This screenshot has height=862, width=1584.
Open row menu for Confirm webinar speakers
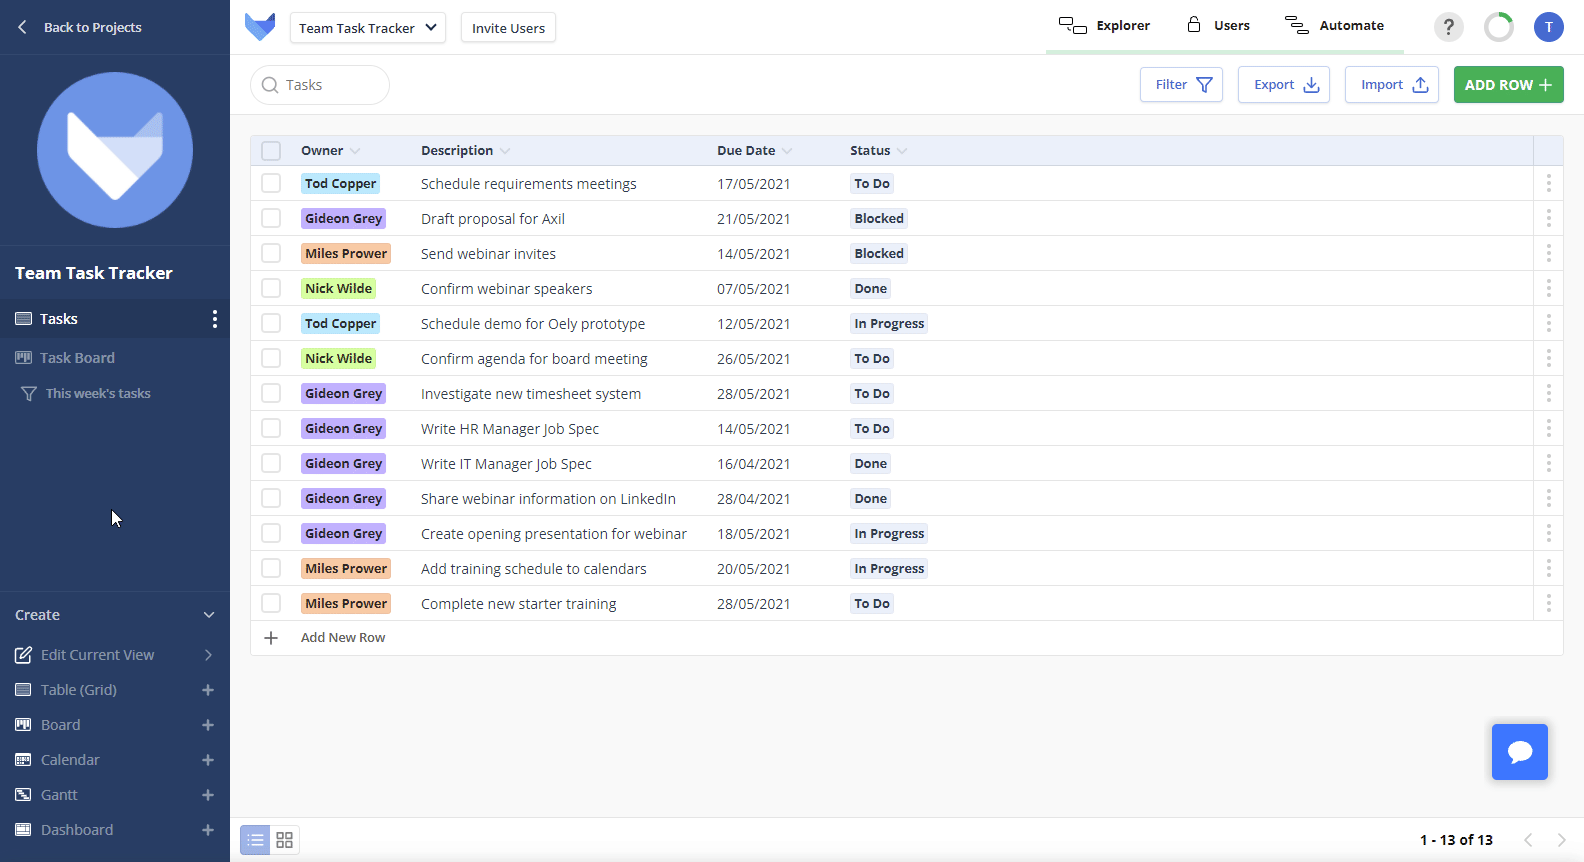pyautogui.click(x=1548, y=288)
